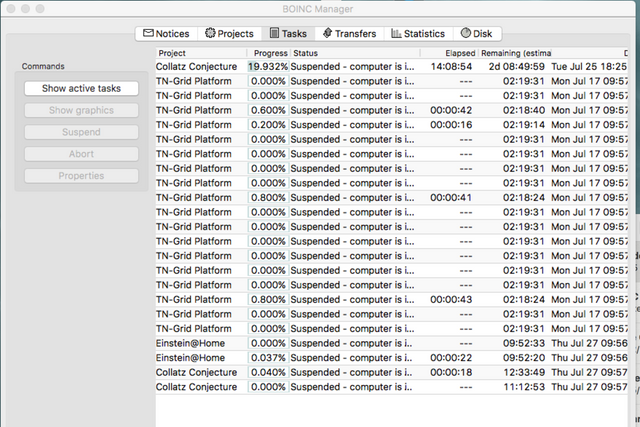Screen dimensions: 640x427
Task: Click the elapsed time 00:00:18
Action: point(451,372)
